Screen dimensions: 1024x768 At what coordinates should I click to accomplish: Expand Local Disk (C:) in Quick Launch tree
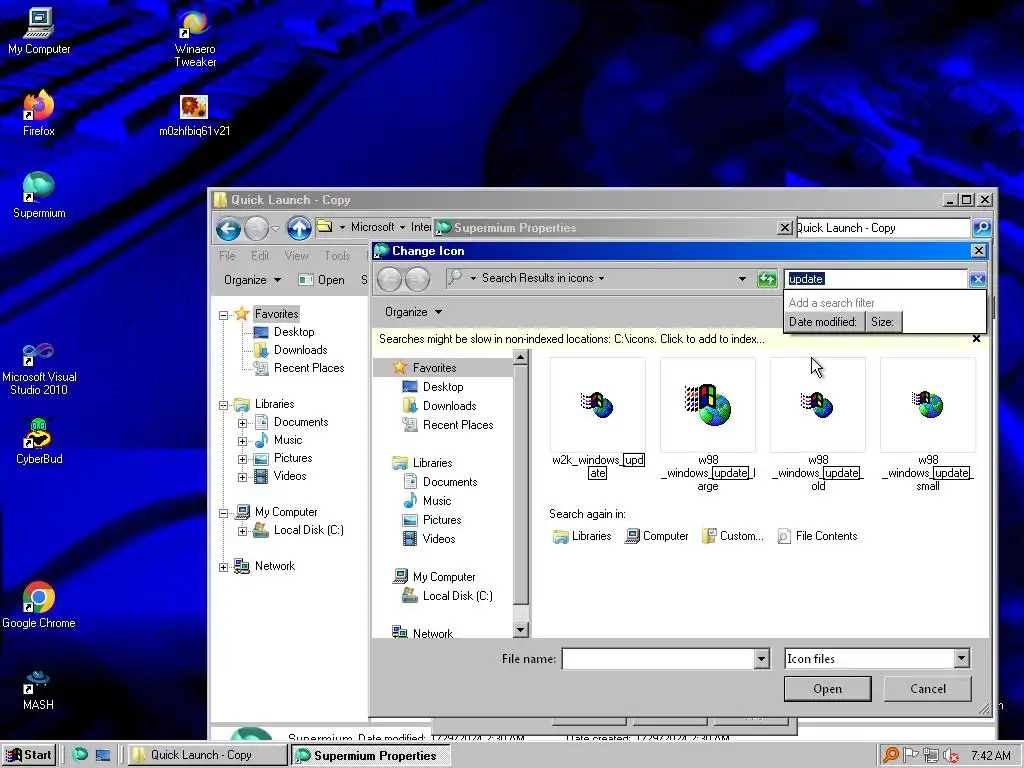tap(242, 531)
